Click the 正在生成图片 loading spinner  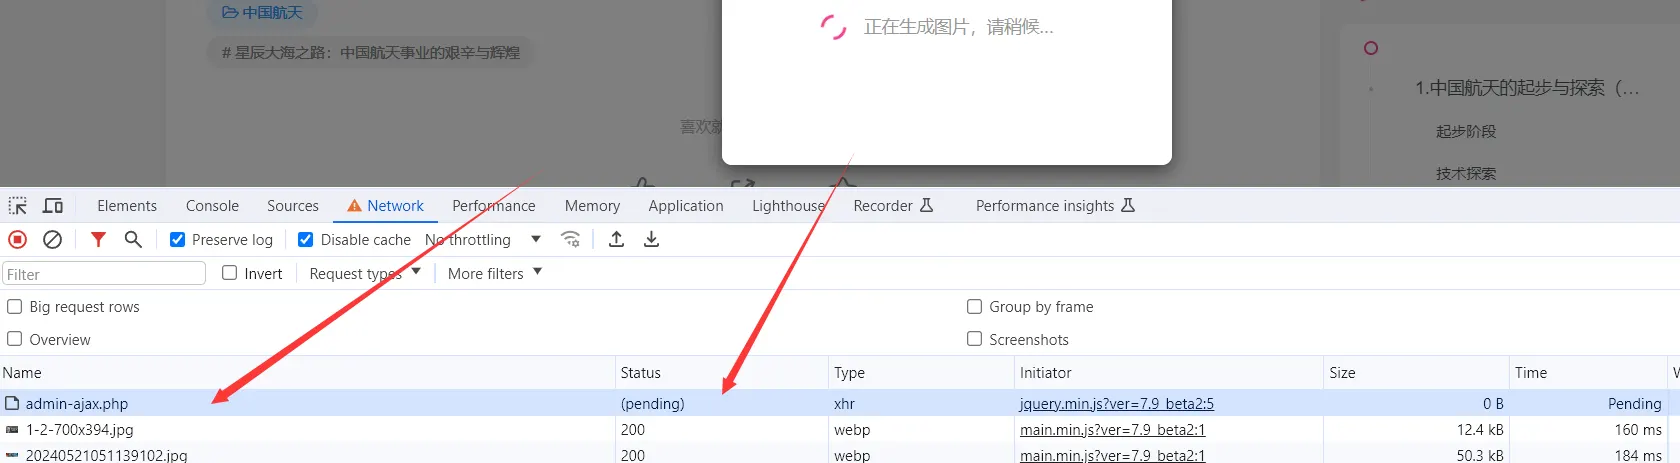tap(833, 27)
